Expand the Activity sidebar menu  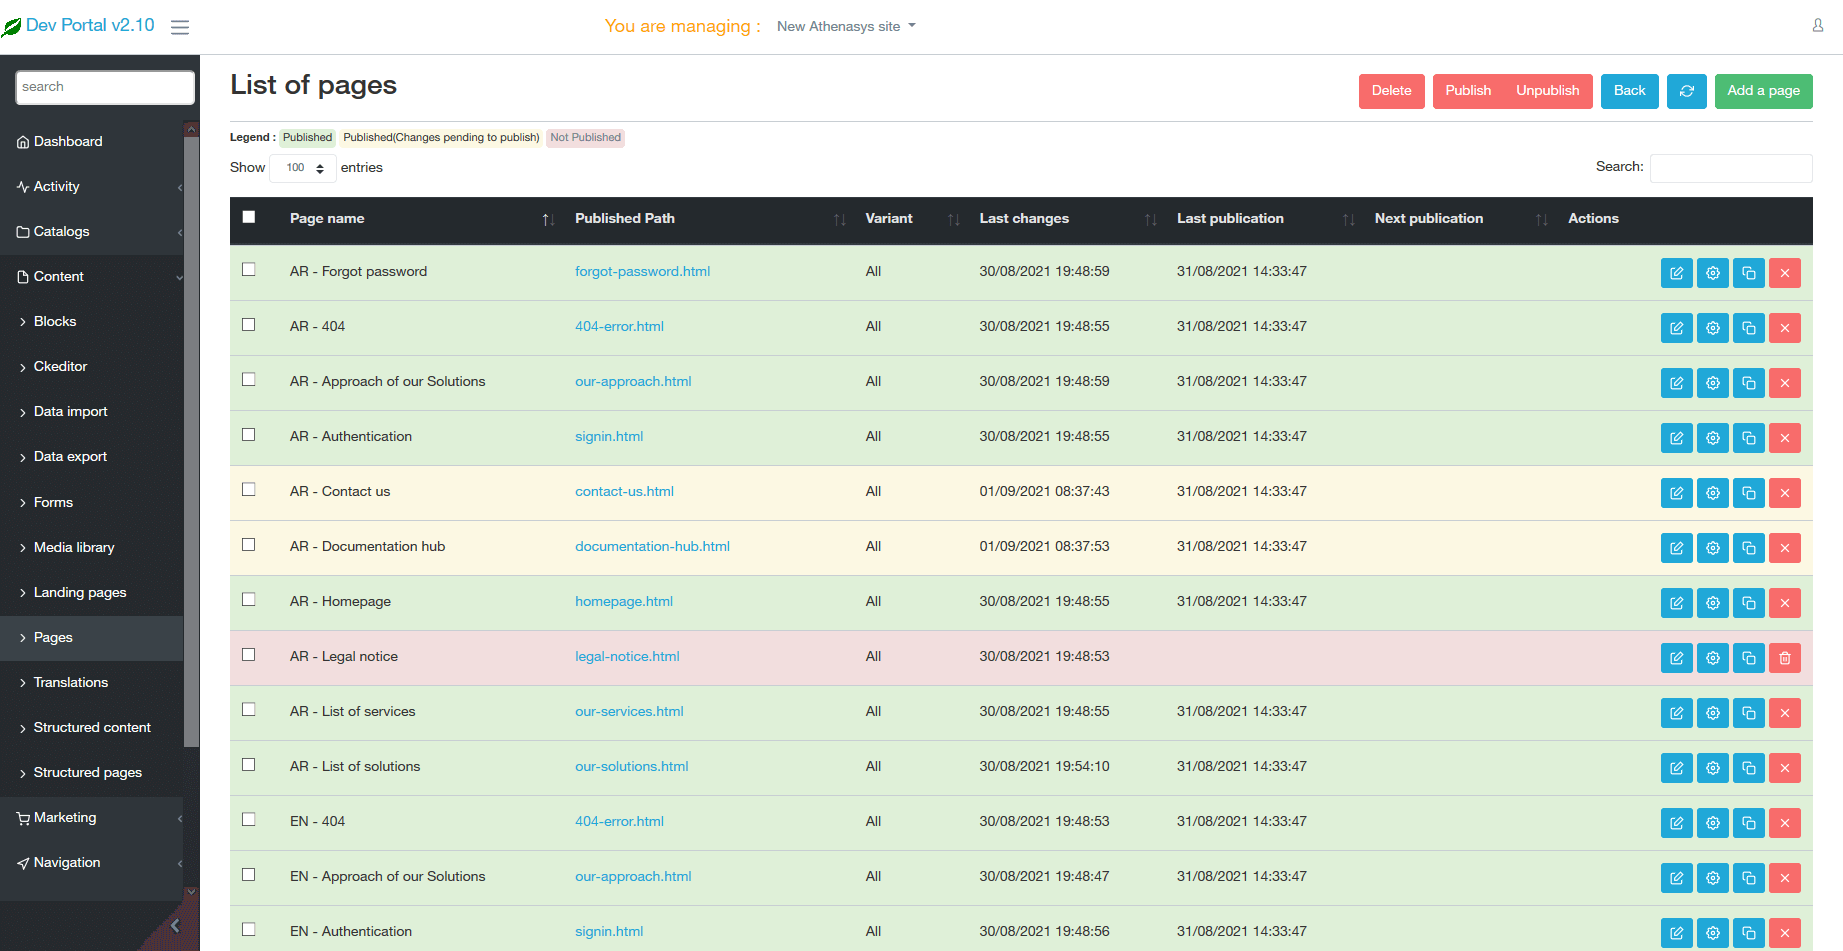click(92, 187)
